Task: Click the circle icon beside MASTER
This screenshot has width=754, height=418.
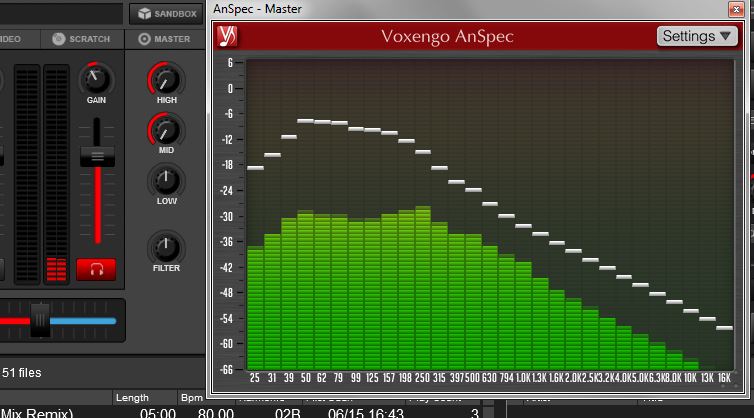Action: tap(145, 39)
